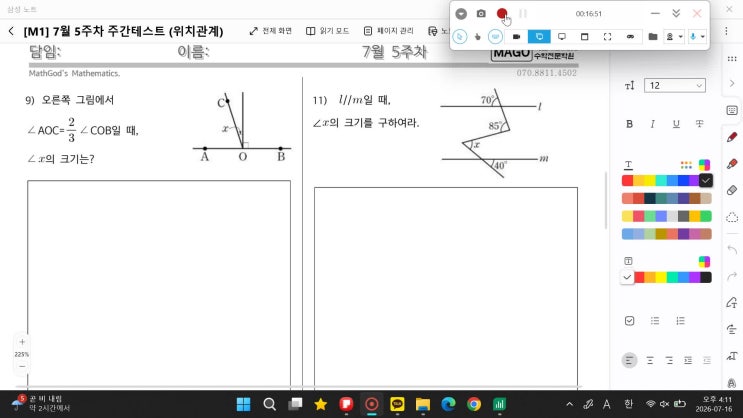Open page management (페이지 관리)
The height and width of the screenshot is (418, 743).
click(389, 31)
